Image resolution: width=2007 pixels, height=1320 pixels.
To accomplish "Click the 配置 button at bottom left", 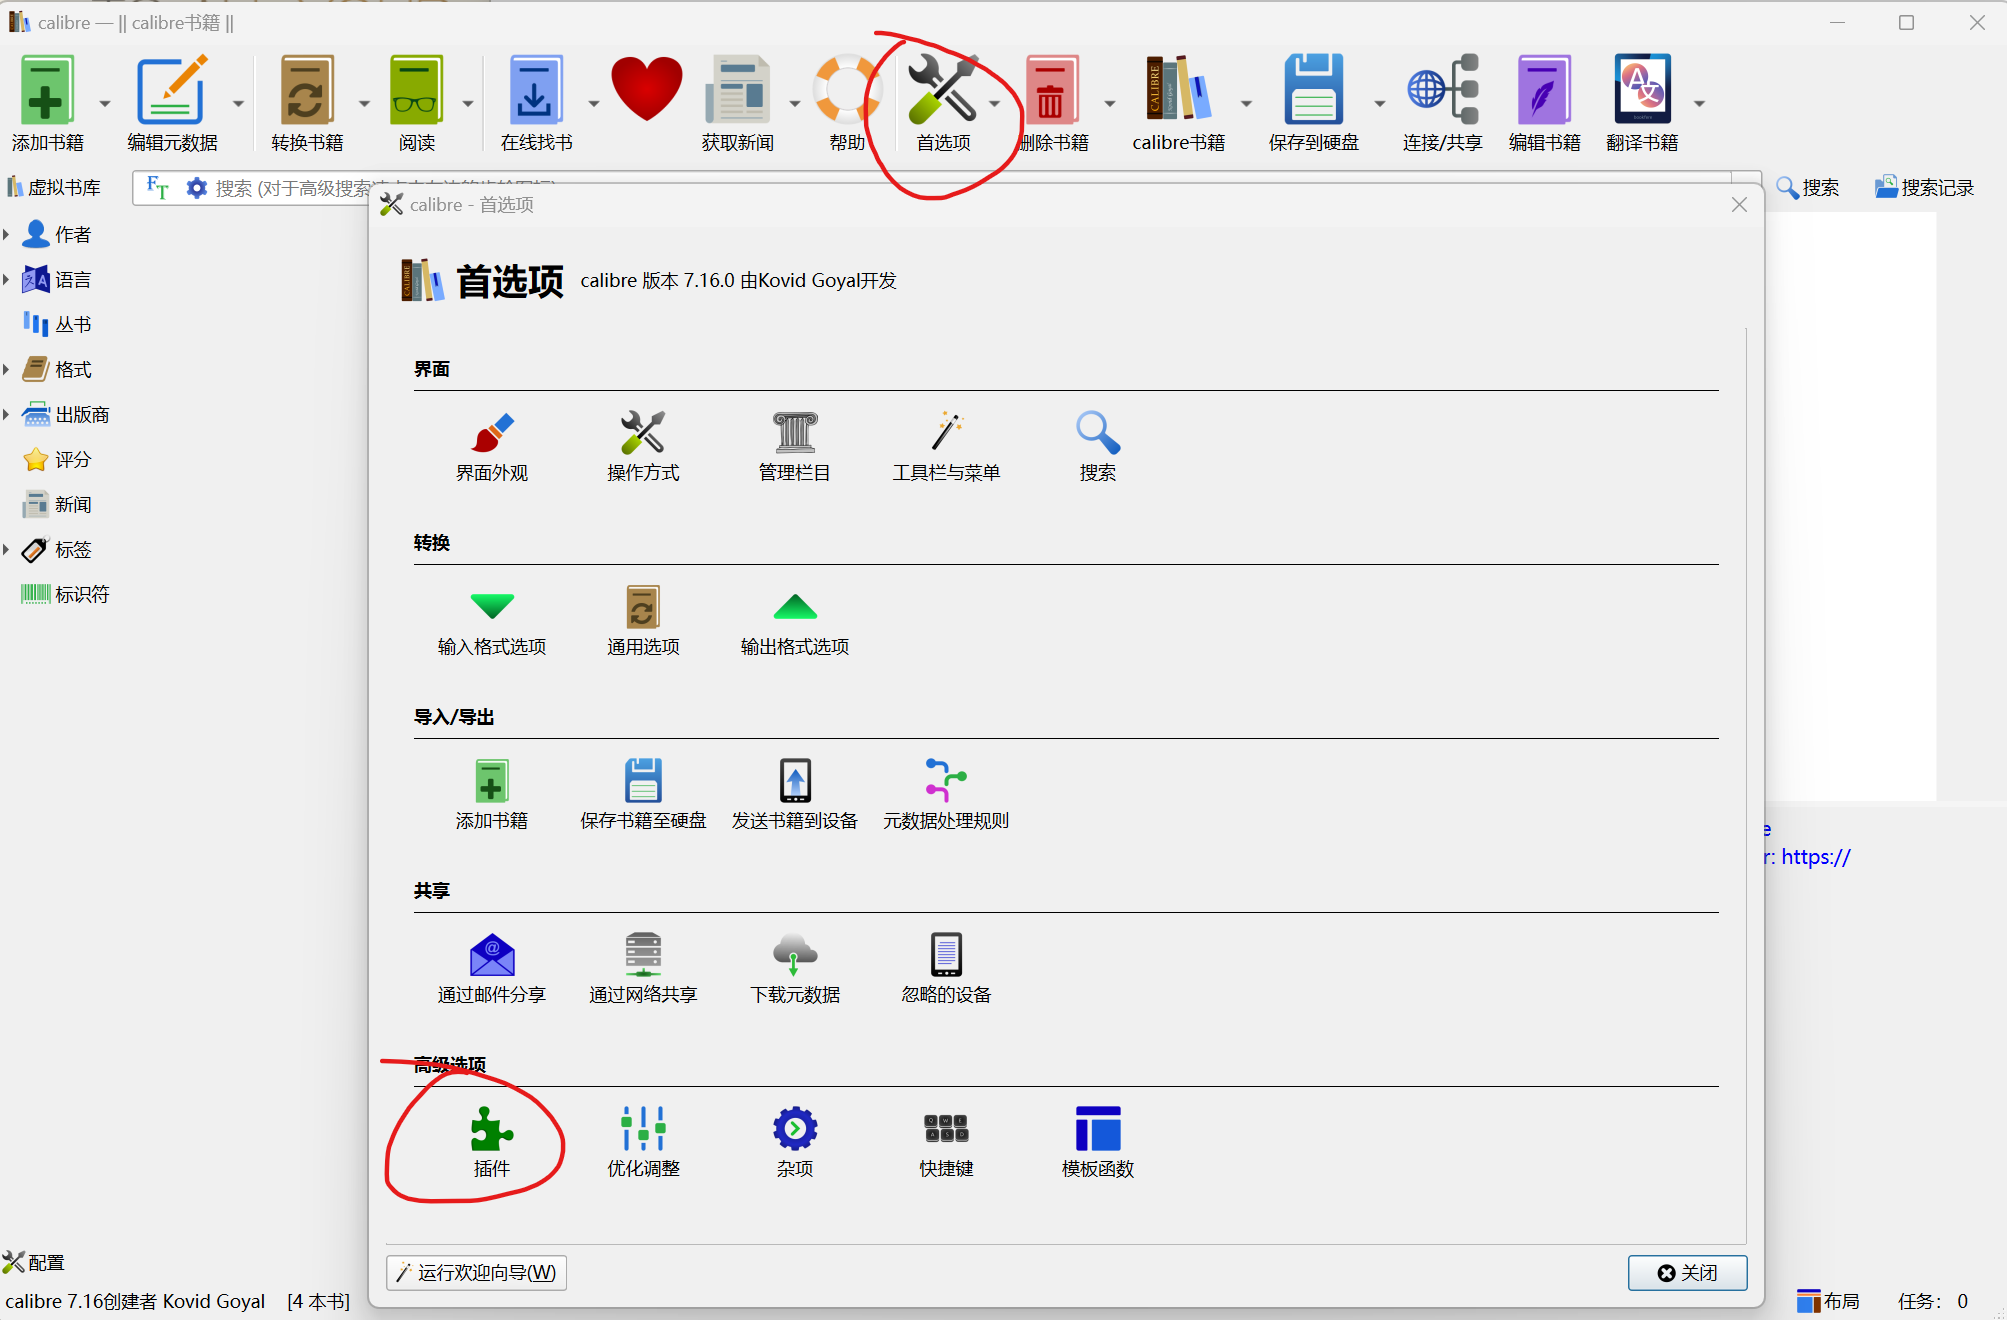I will pyautogui.click(x=34, y=1262).
